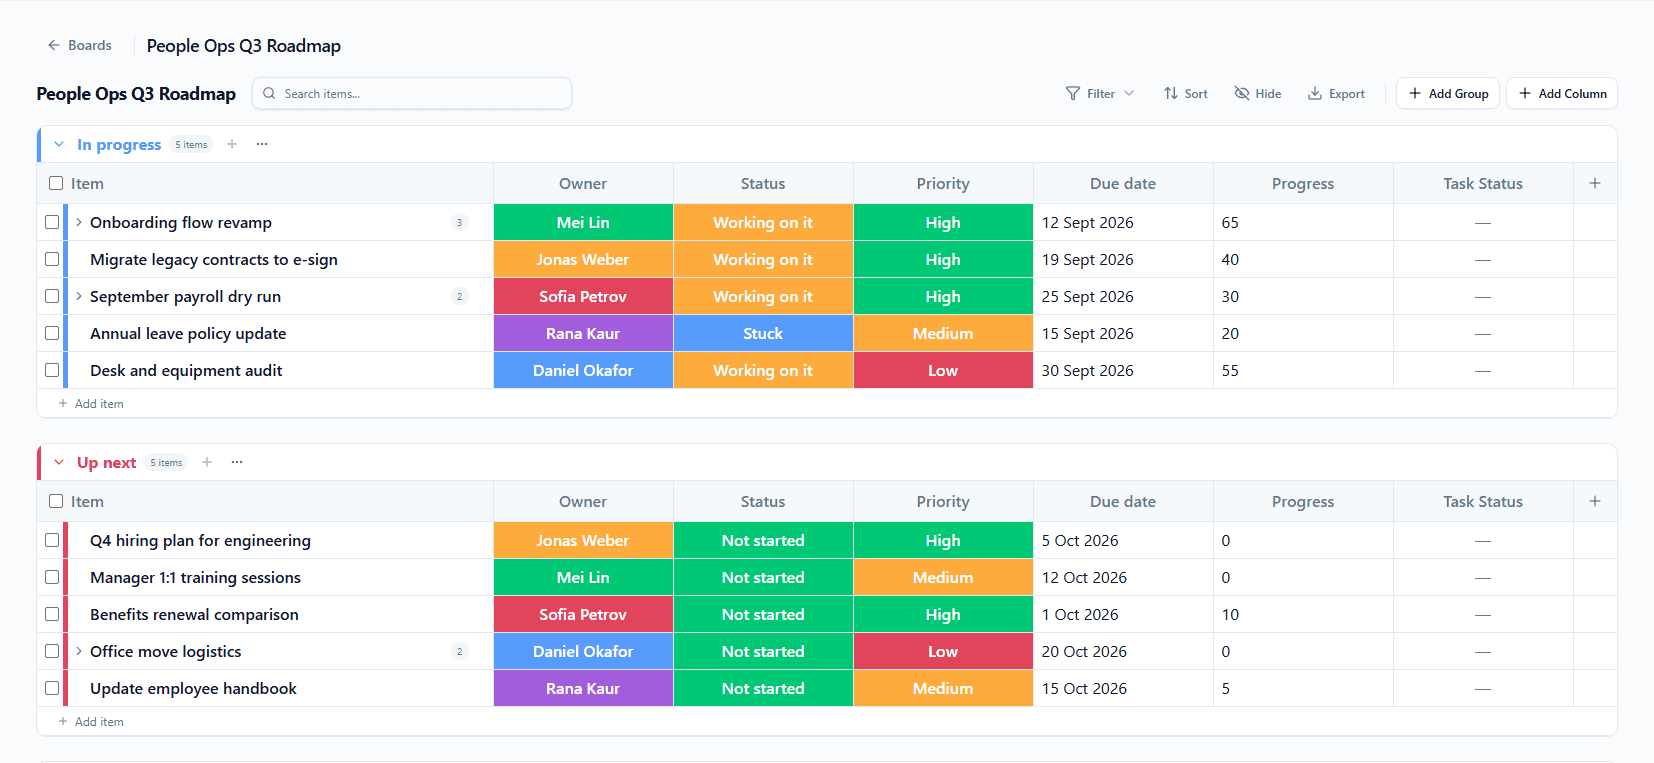
Task: Select all items in Up next group
Action: coord(56,501)
